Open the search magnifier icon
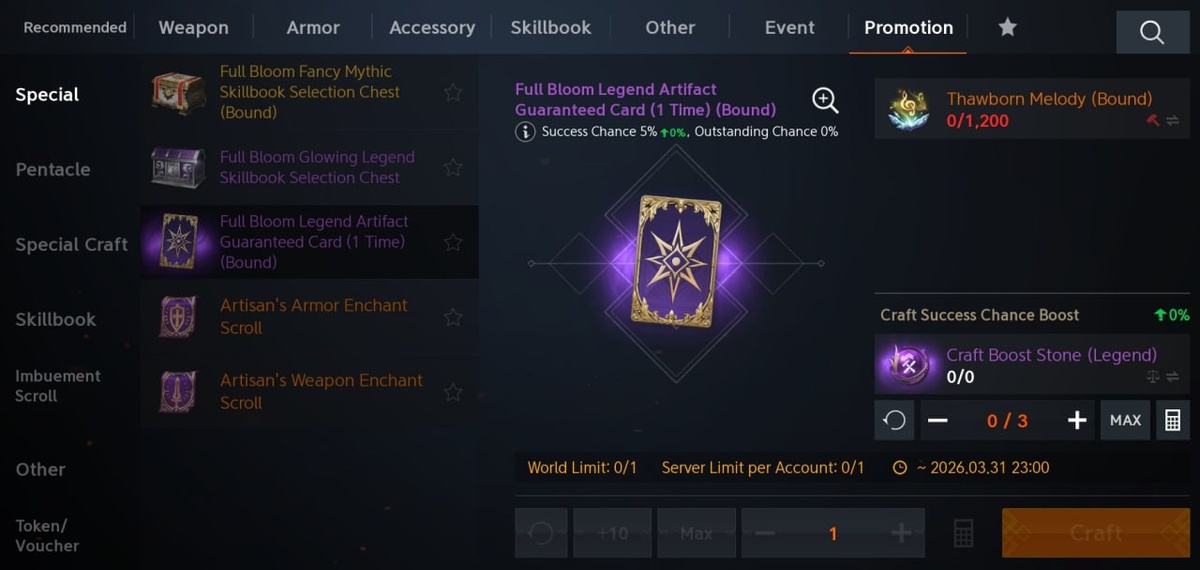The width and height of the screenshot is (1200, 570). 1152,32
